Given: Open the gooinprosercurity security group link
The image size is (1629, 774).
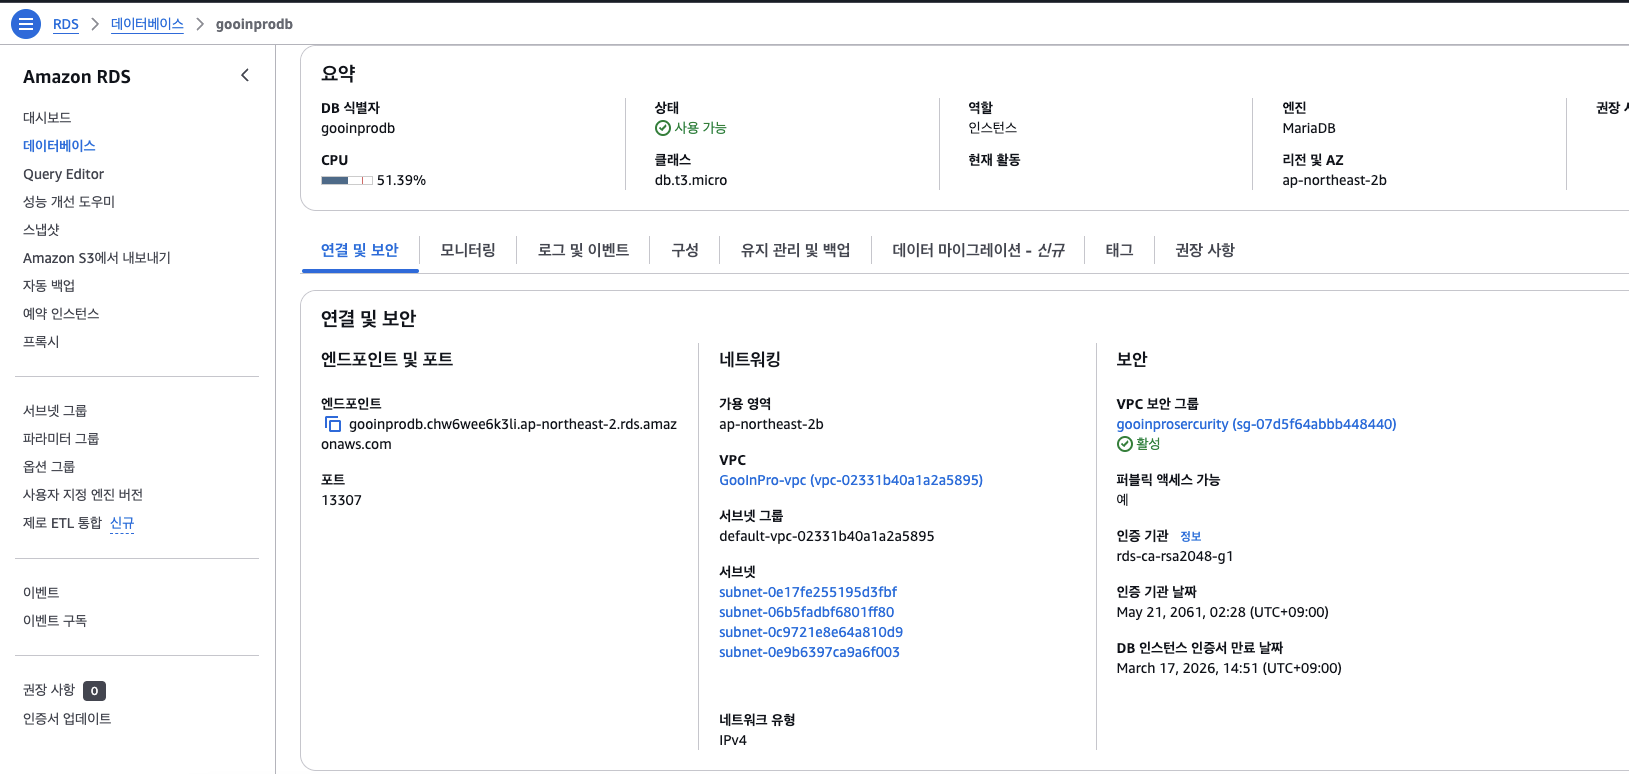Looking at the screenshot, I should tap(1257, 424).
